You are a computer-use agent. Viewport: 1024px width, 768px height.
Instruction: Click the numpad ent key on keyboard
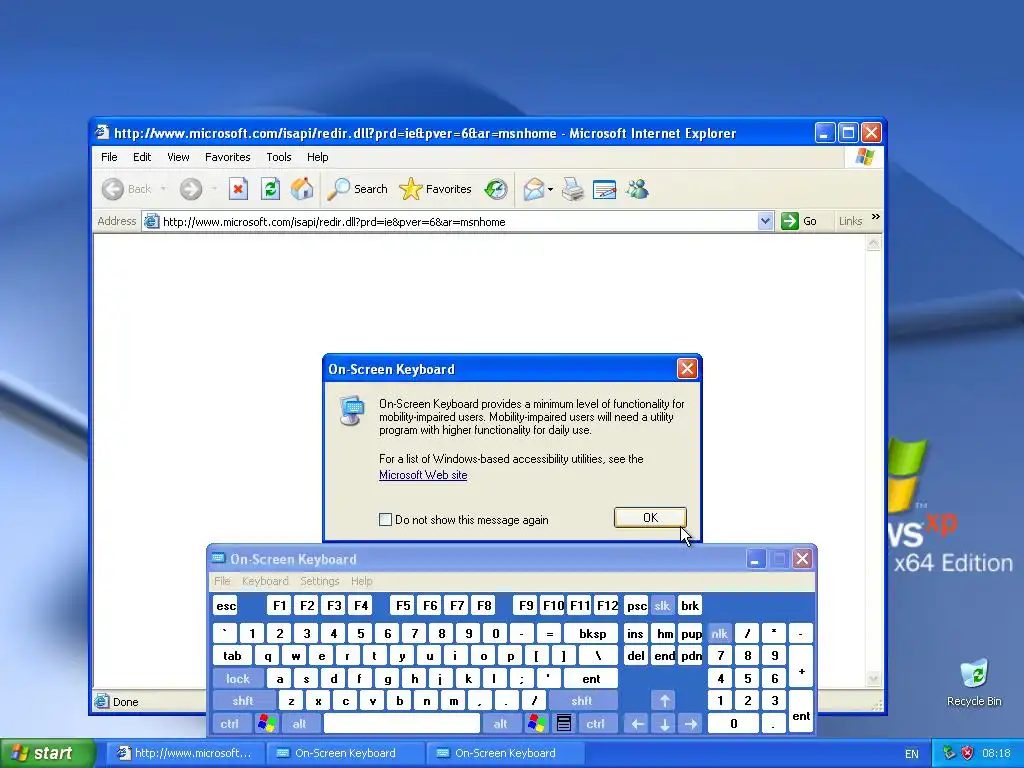(801, 712)
